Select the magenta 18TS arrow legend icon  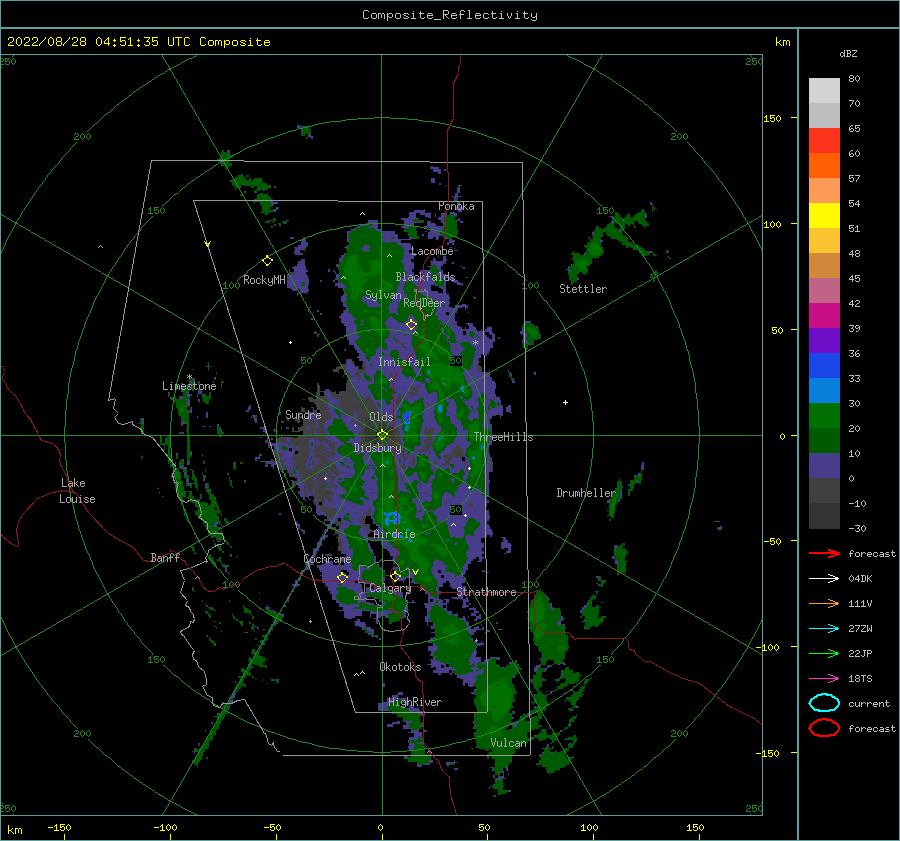tap(824, 679)
